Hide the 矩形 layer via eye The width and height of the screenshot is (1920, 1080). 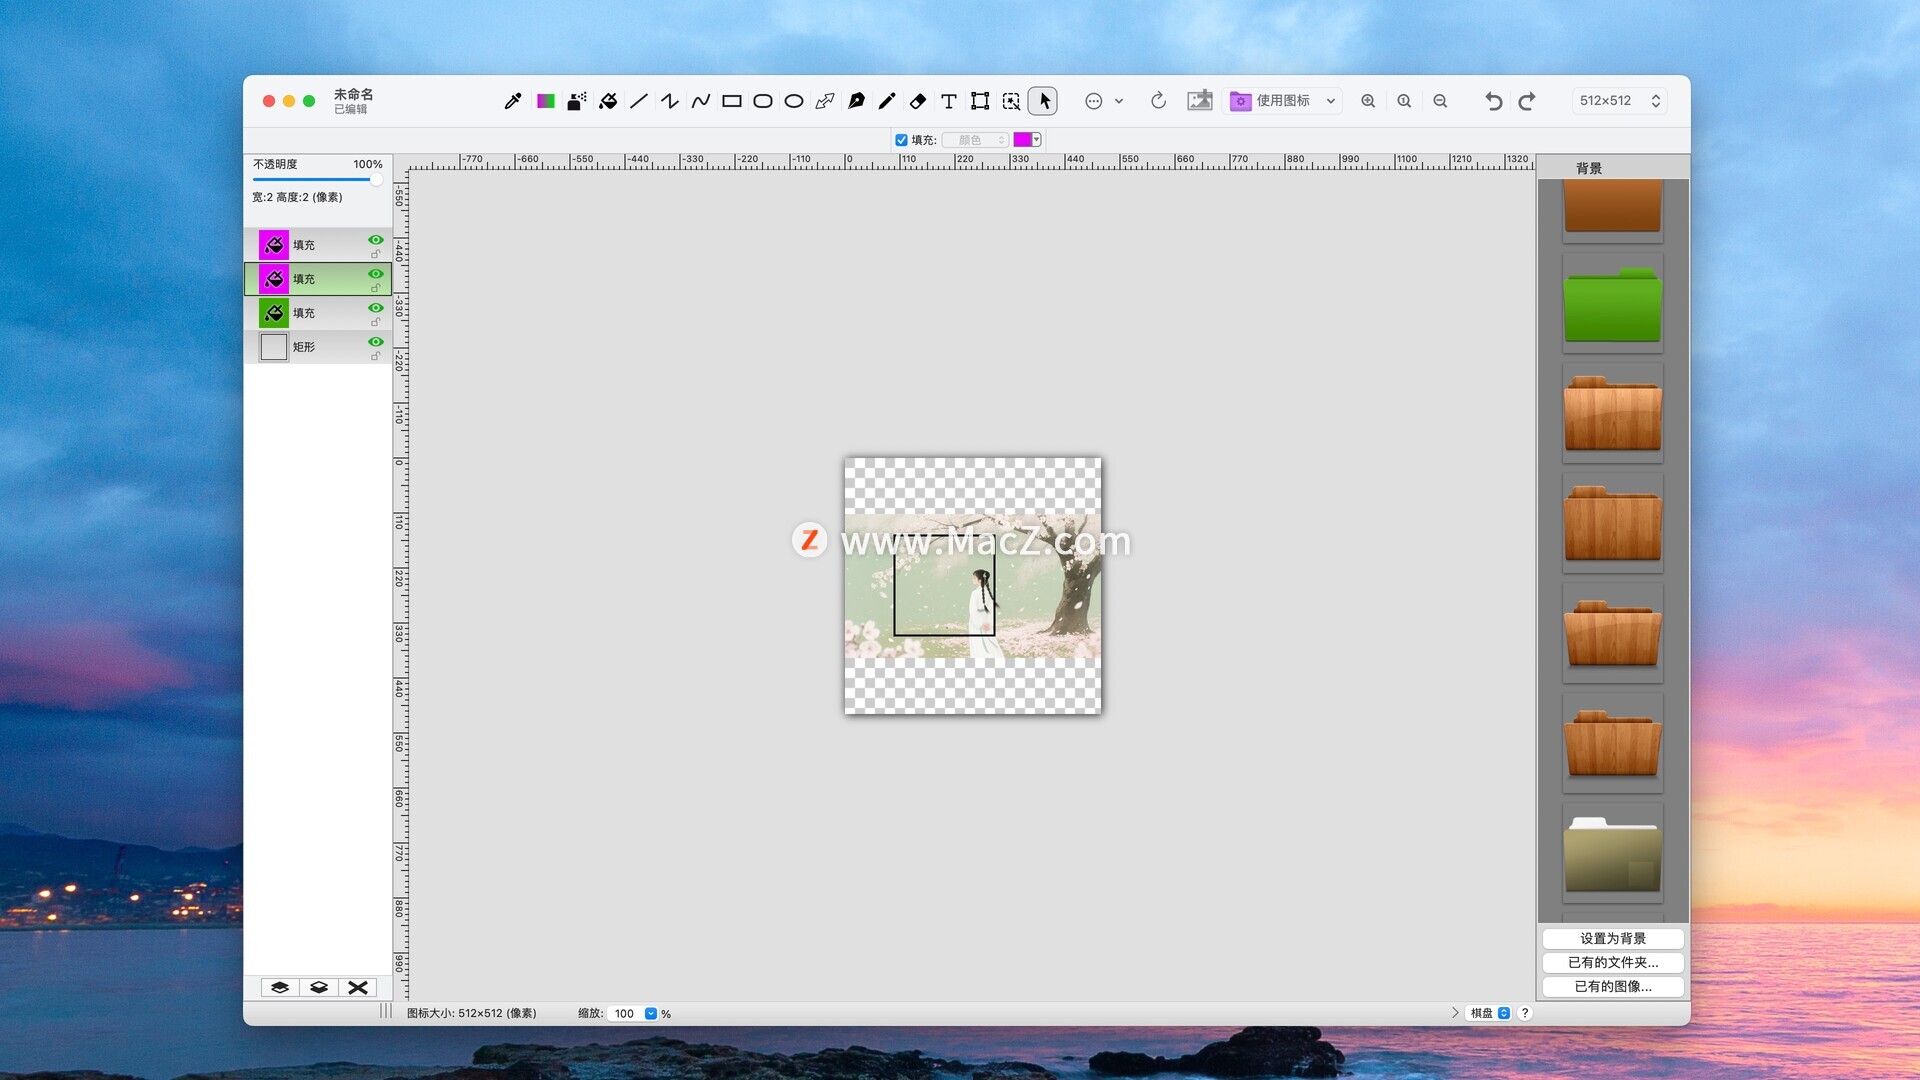click(x=376, y=342)
